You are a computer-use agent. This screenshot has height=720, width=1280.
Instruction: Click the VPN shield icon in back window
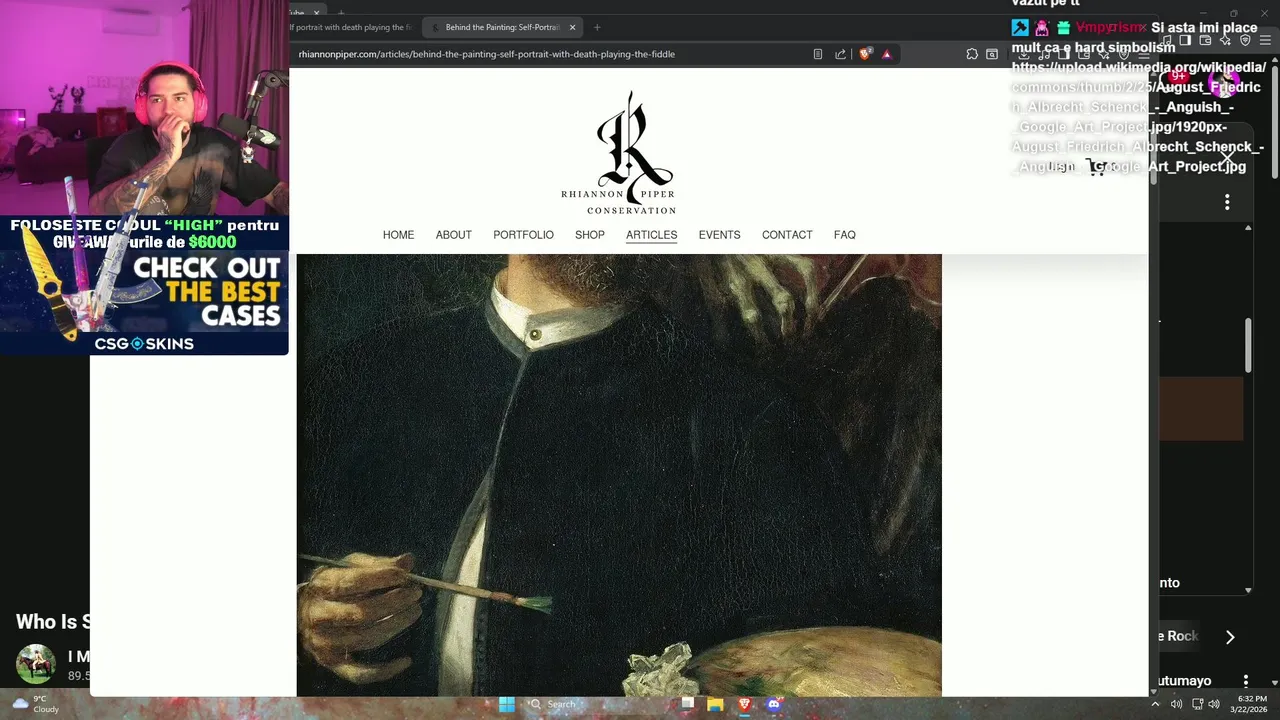[1245, 40]
